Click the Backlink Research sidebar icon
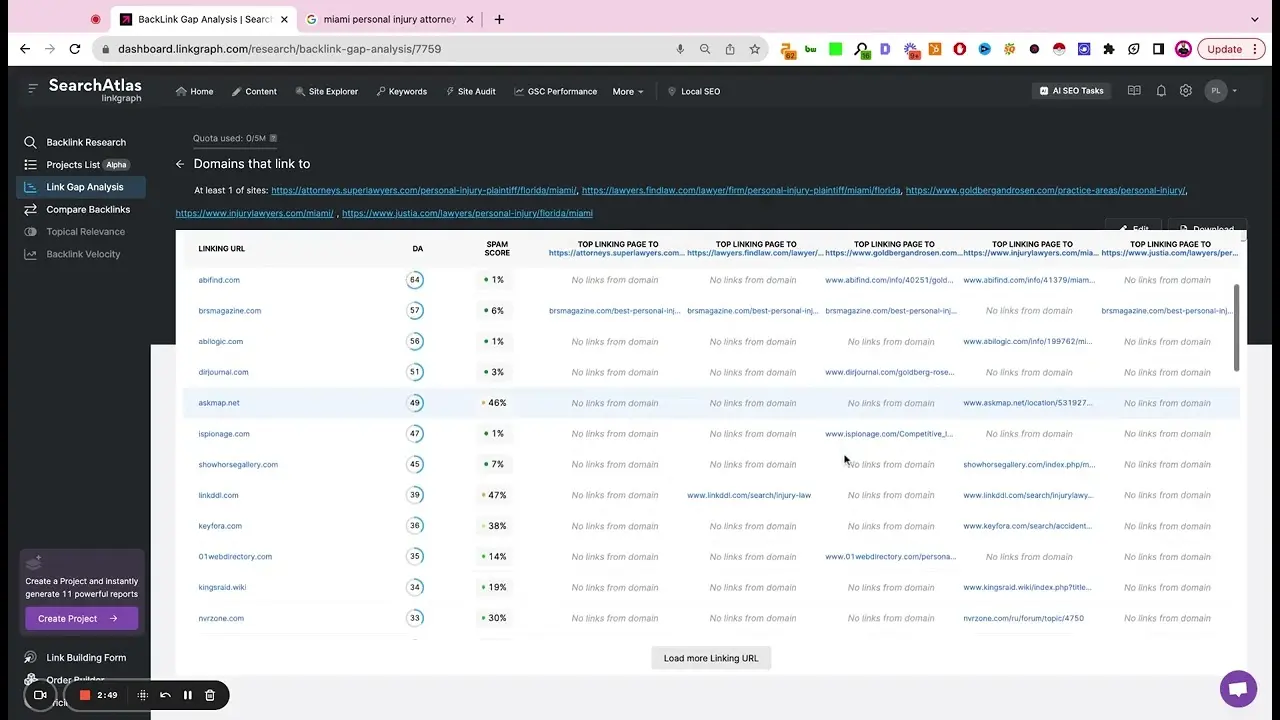Image resolution: width=1280 pixels, height=720 pixels. point(30,142)
